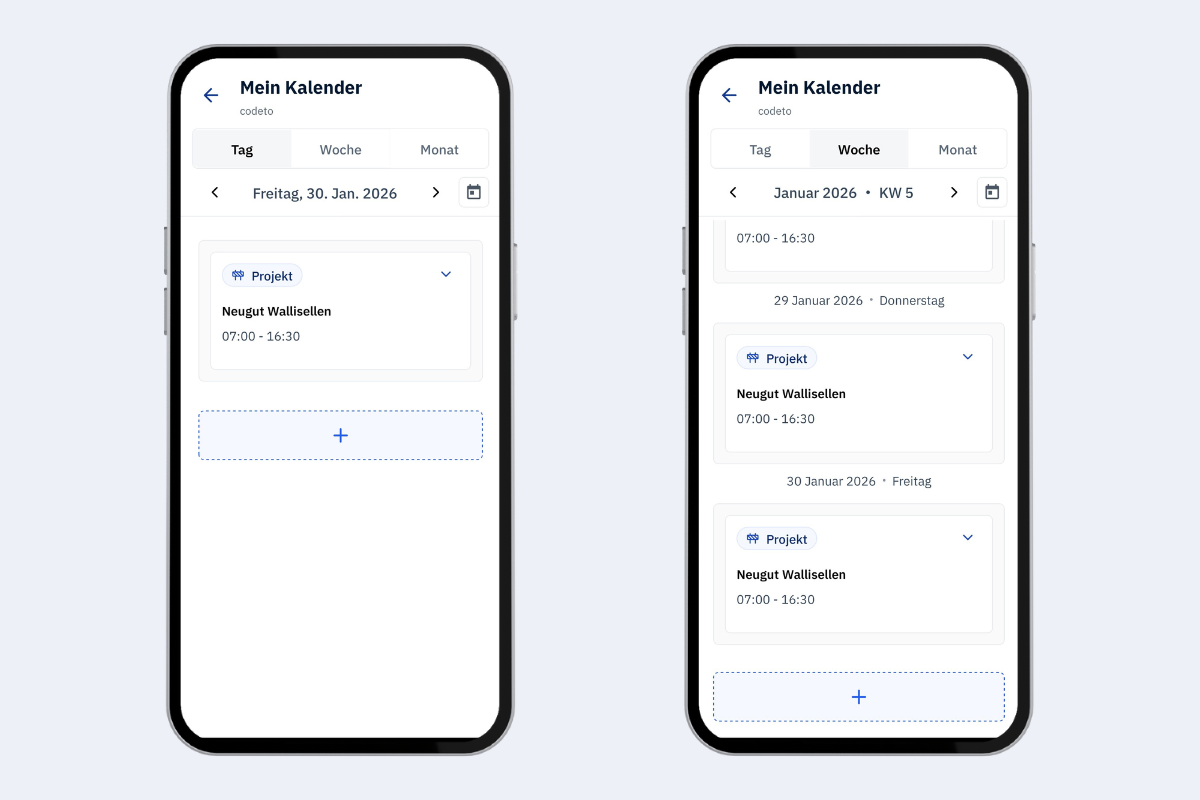Go to next week after KW 5
The height and width of the screenshot is (800, 1200).
pyautogui.click(x=954, y=192)
